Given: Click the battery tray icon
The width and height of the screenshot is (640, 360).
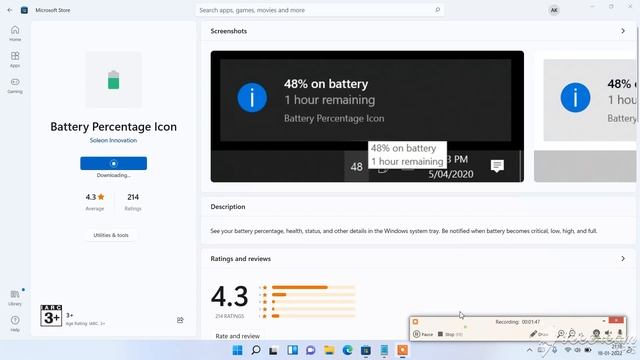Looking at the screenshot, I should pos(588,350).
